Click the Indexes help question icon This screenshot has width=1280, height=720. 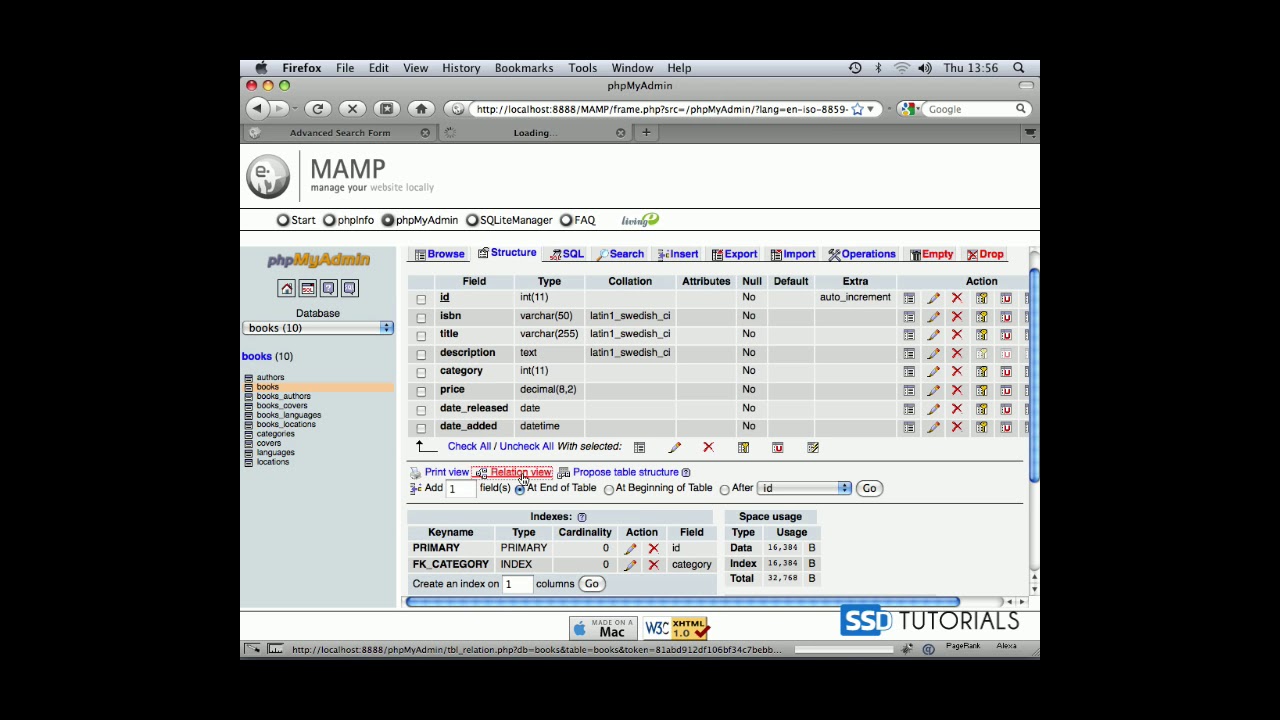click(x=582, y=517)
